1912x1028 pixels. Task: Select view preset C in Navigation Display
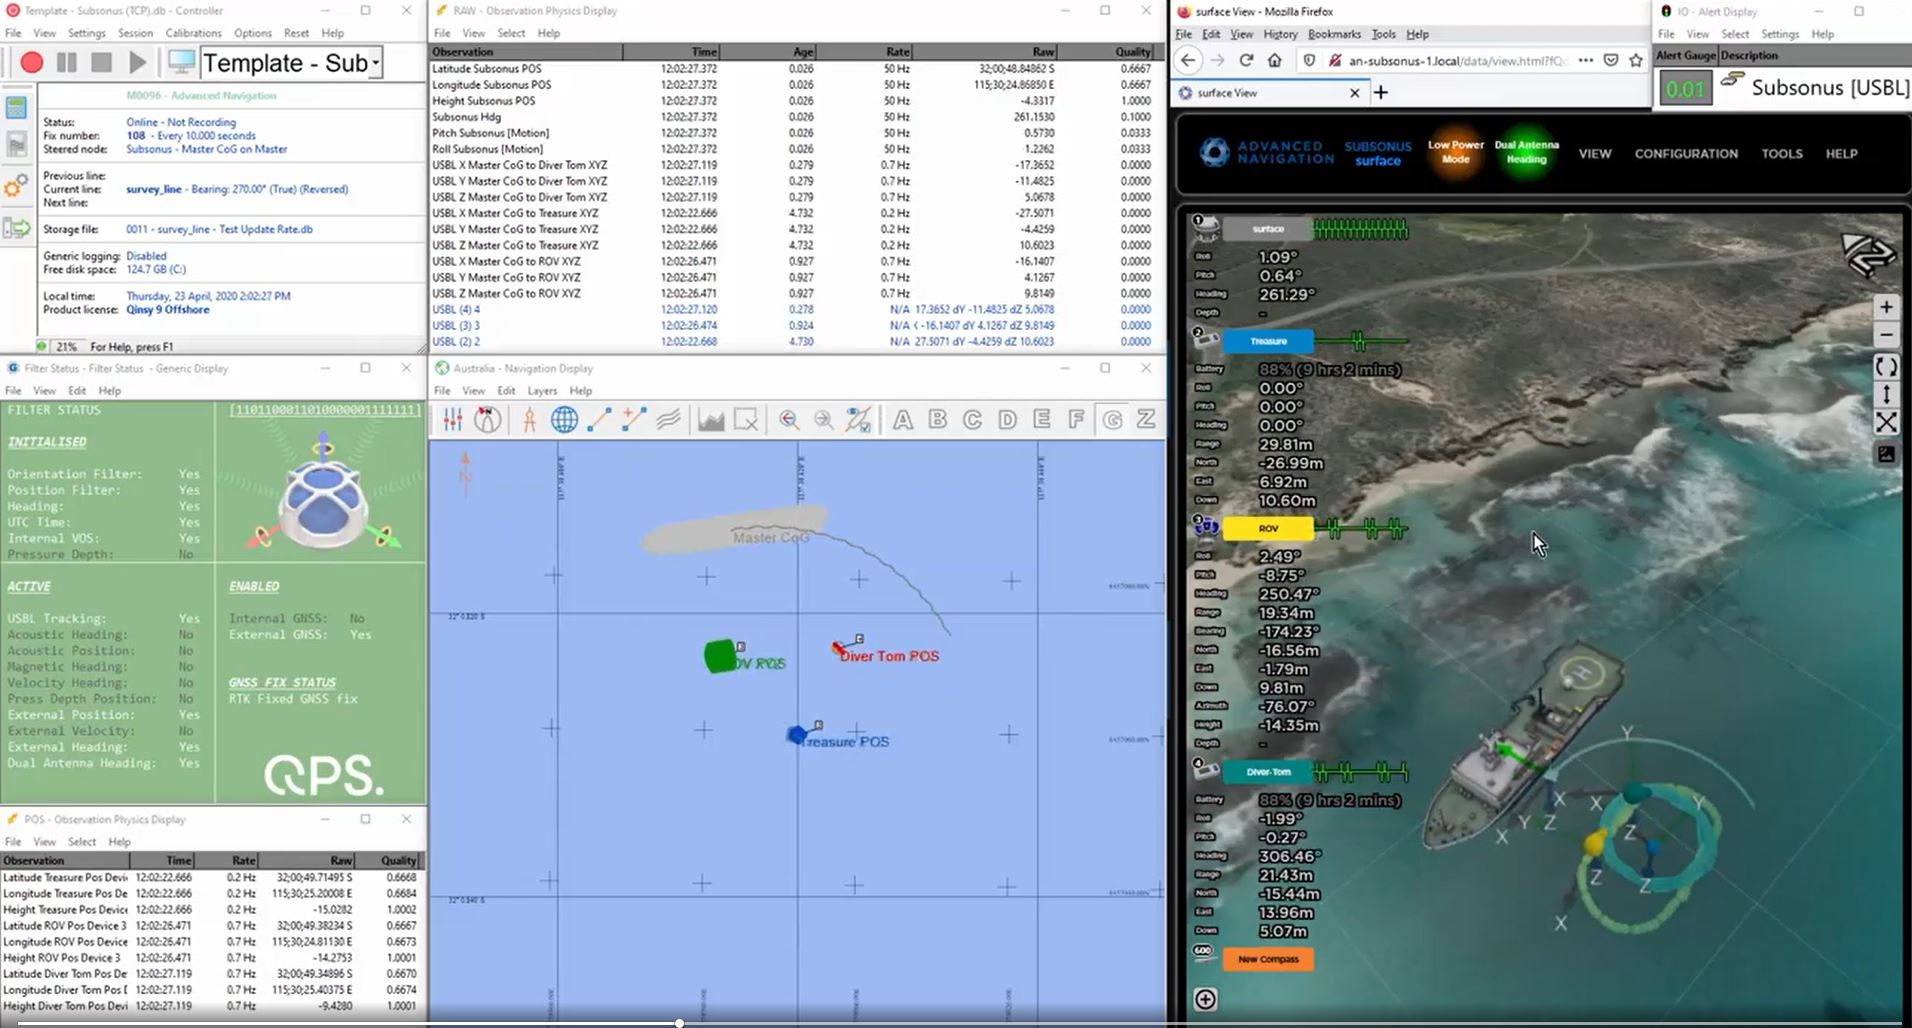click(972, 420)
